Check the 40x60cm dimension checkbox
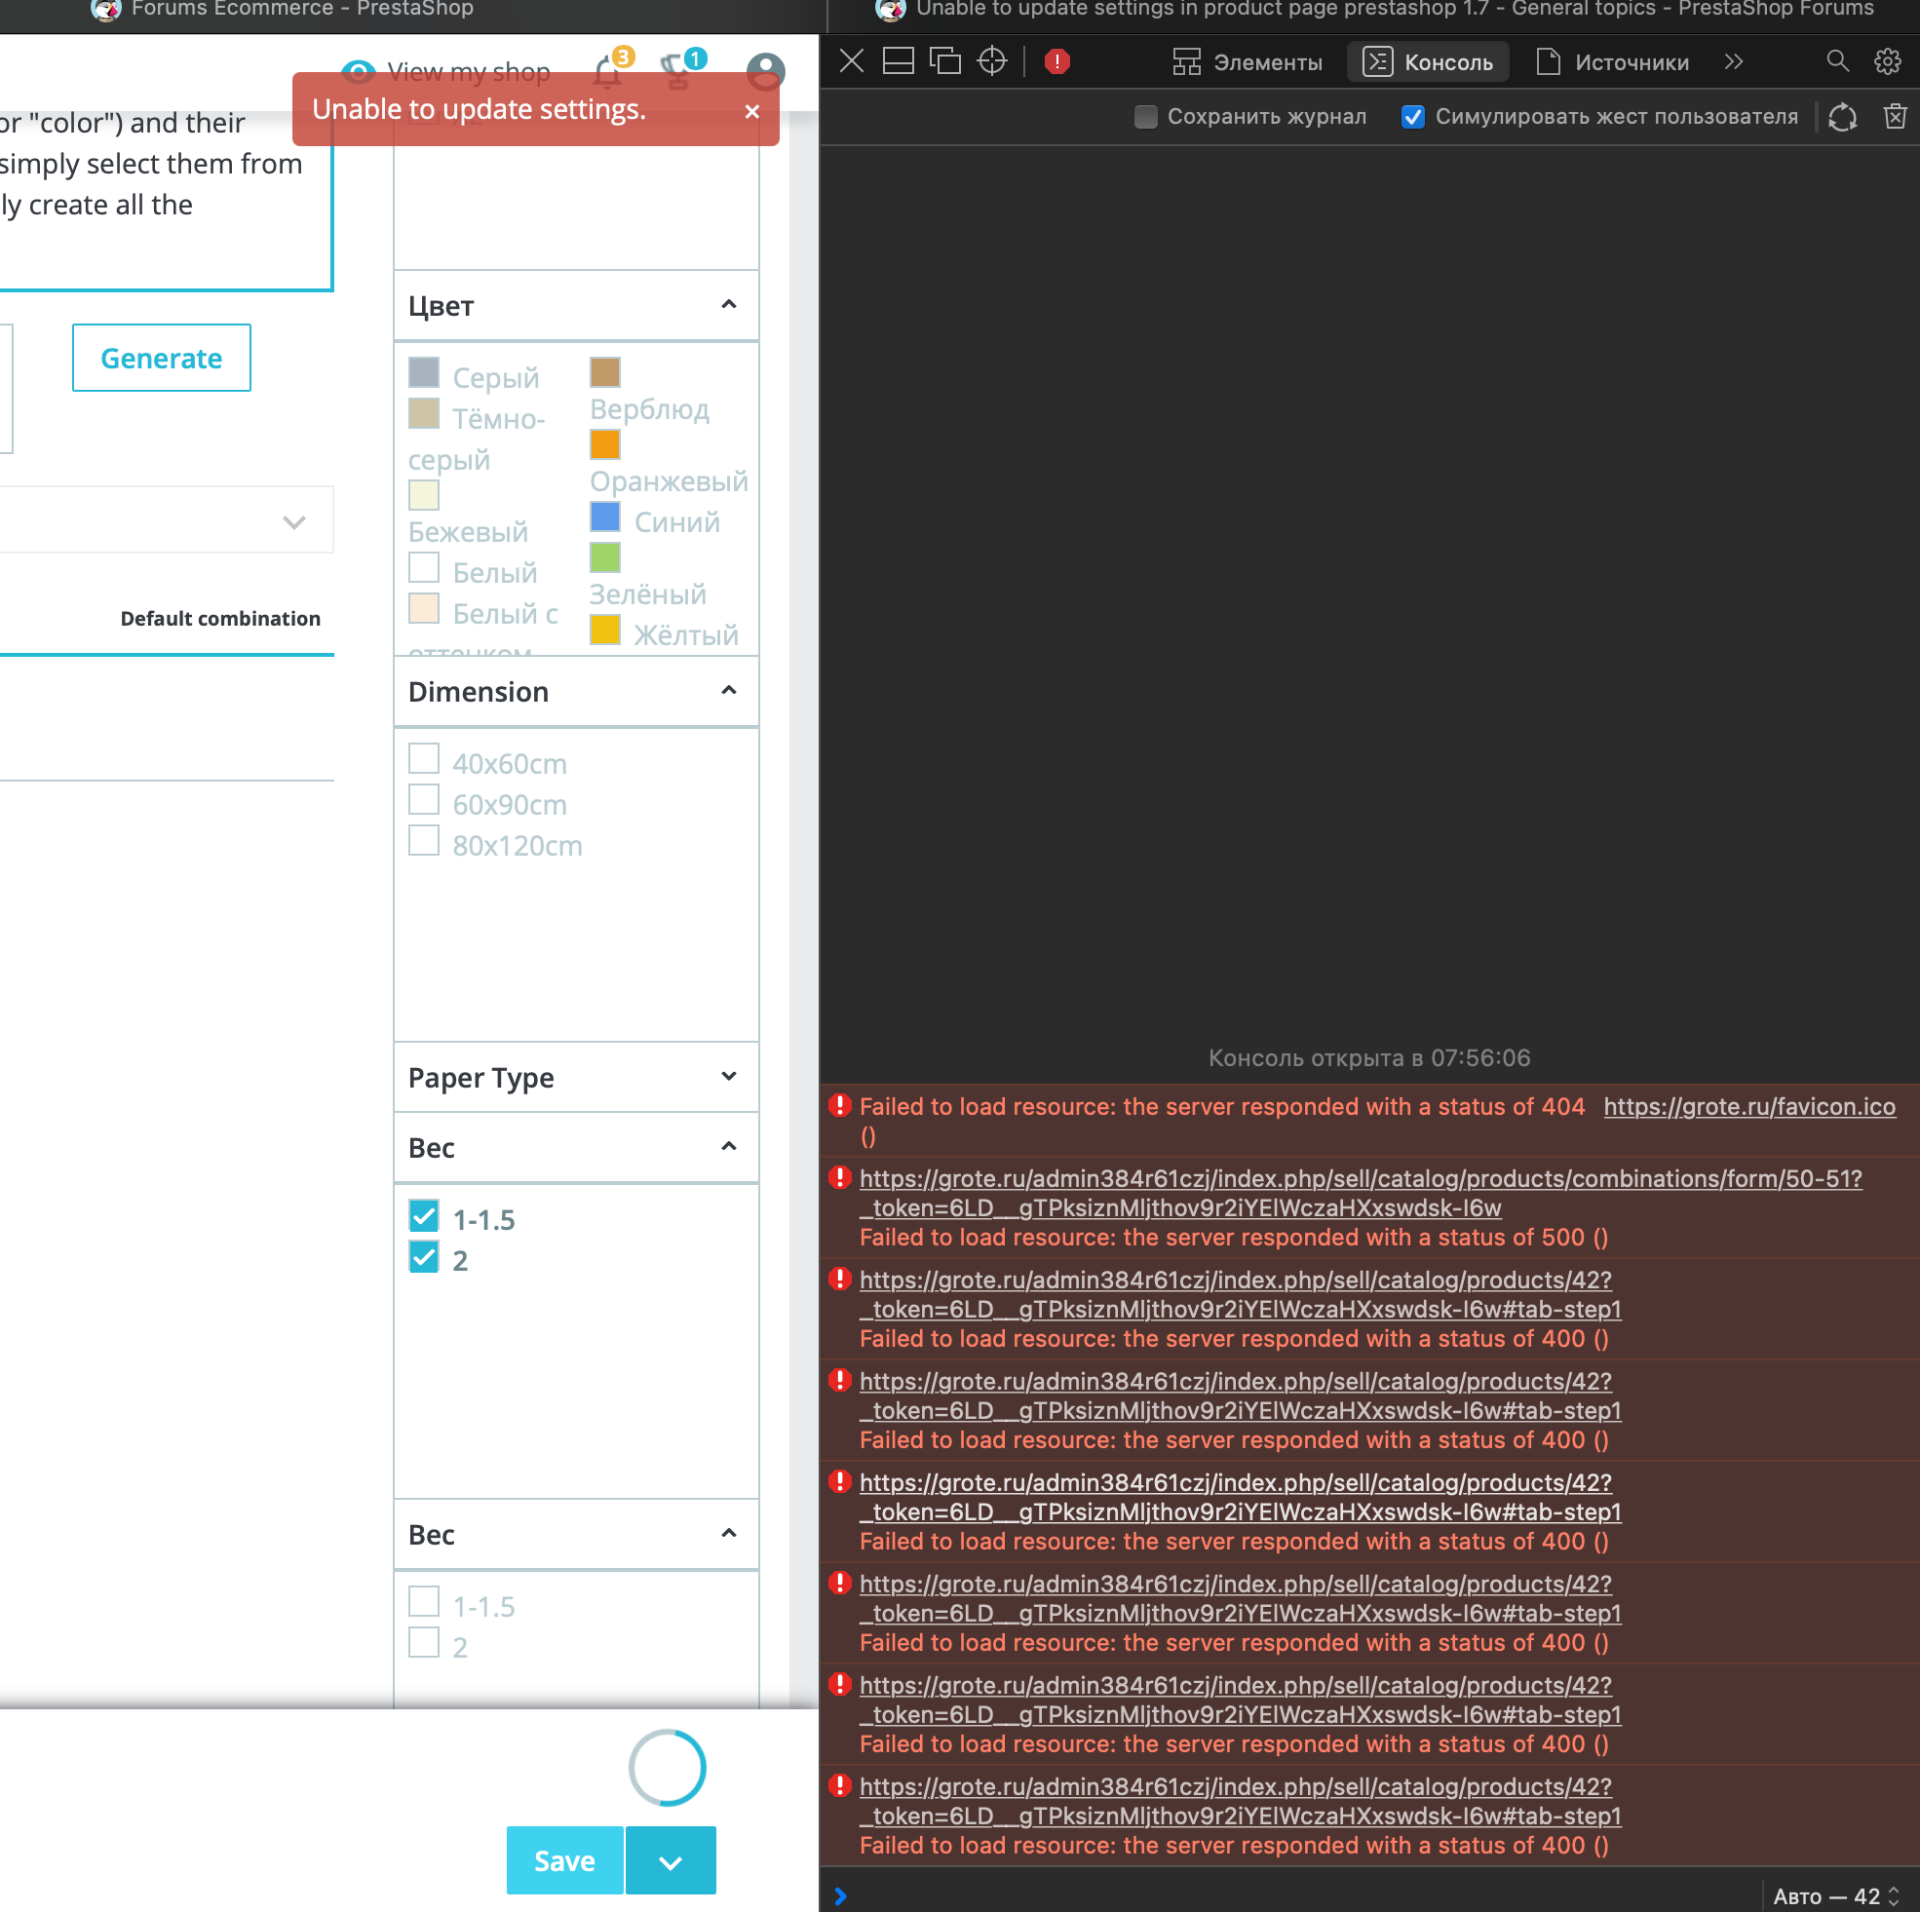Image resolution: width=1920 pixels, height=1912 pixels. (424, 759)
